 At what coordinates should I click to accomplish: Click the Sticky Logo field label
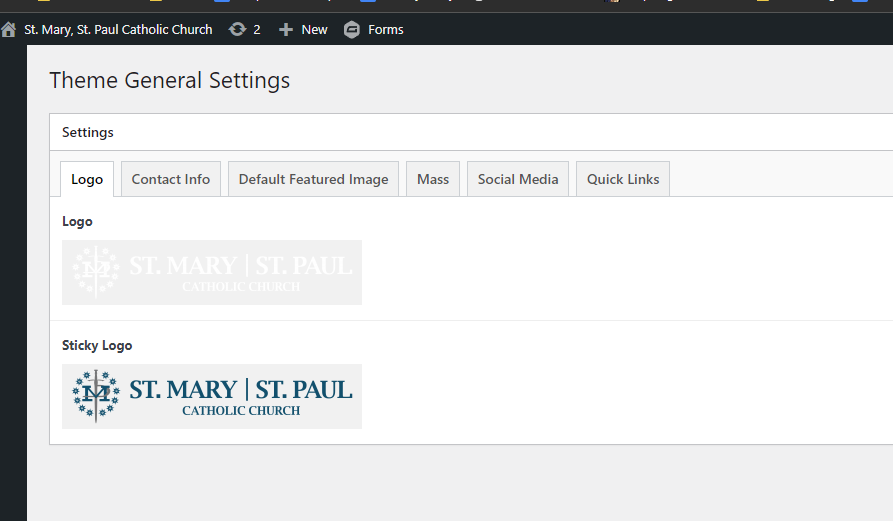[97, 345]
